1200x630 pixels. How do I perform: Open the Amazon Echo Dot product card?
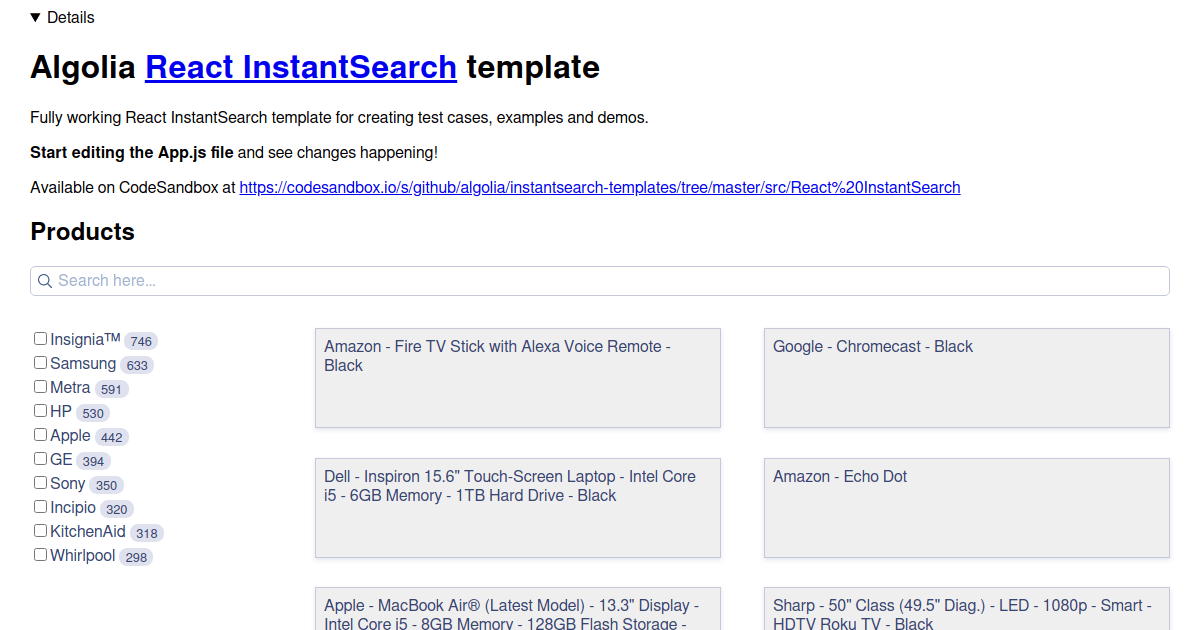(x=967, y=508)
